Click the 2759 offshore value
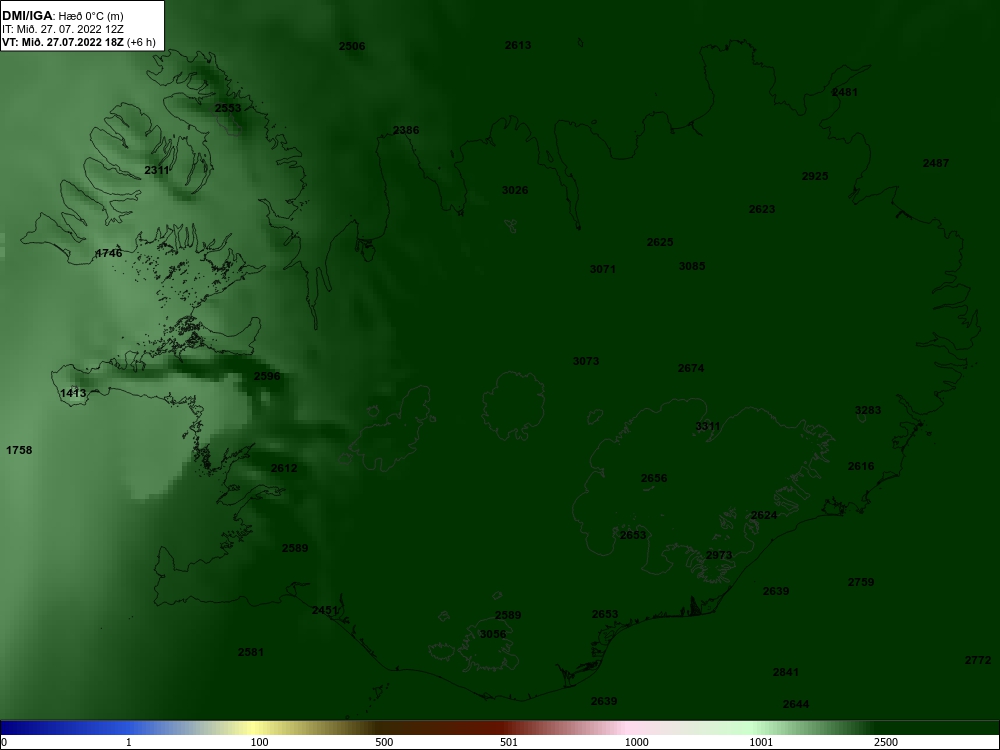 [x=861, y=582]
